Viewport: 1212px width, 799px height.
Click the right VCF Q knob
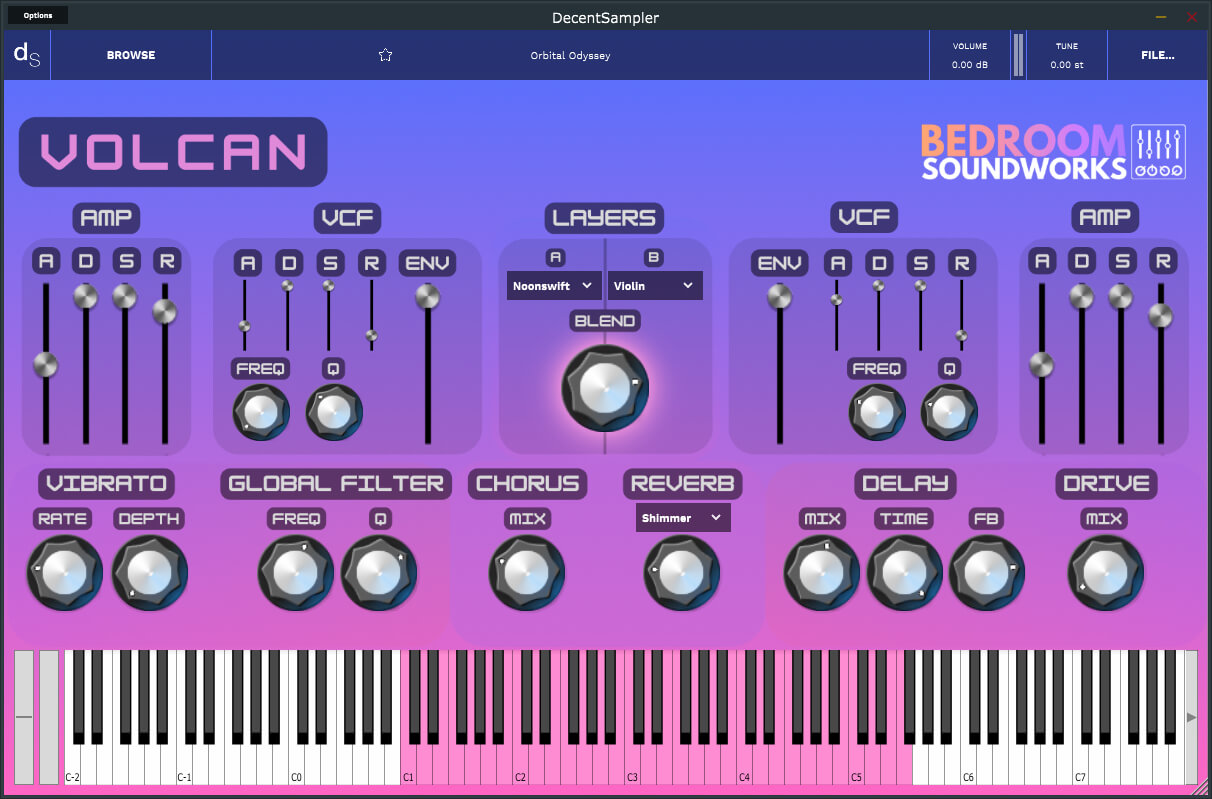950,412
